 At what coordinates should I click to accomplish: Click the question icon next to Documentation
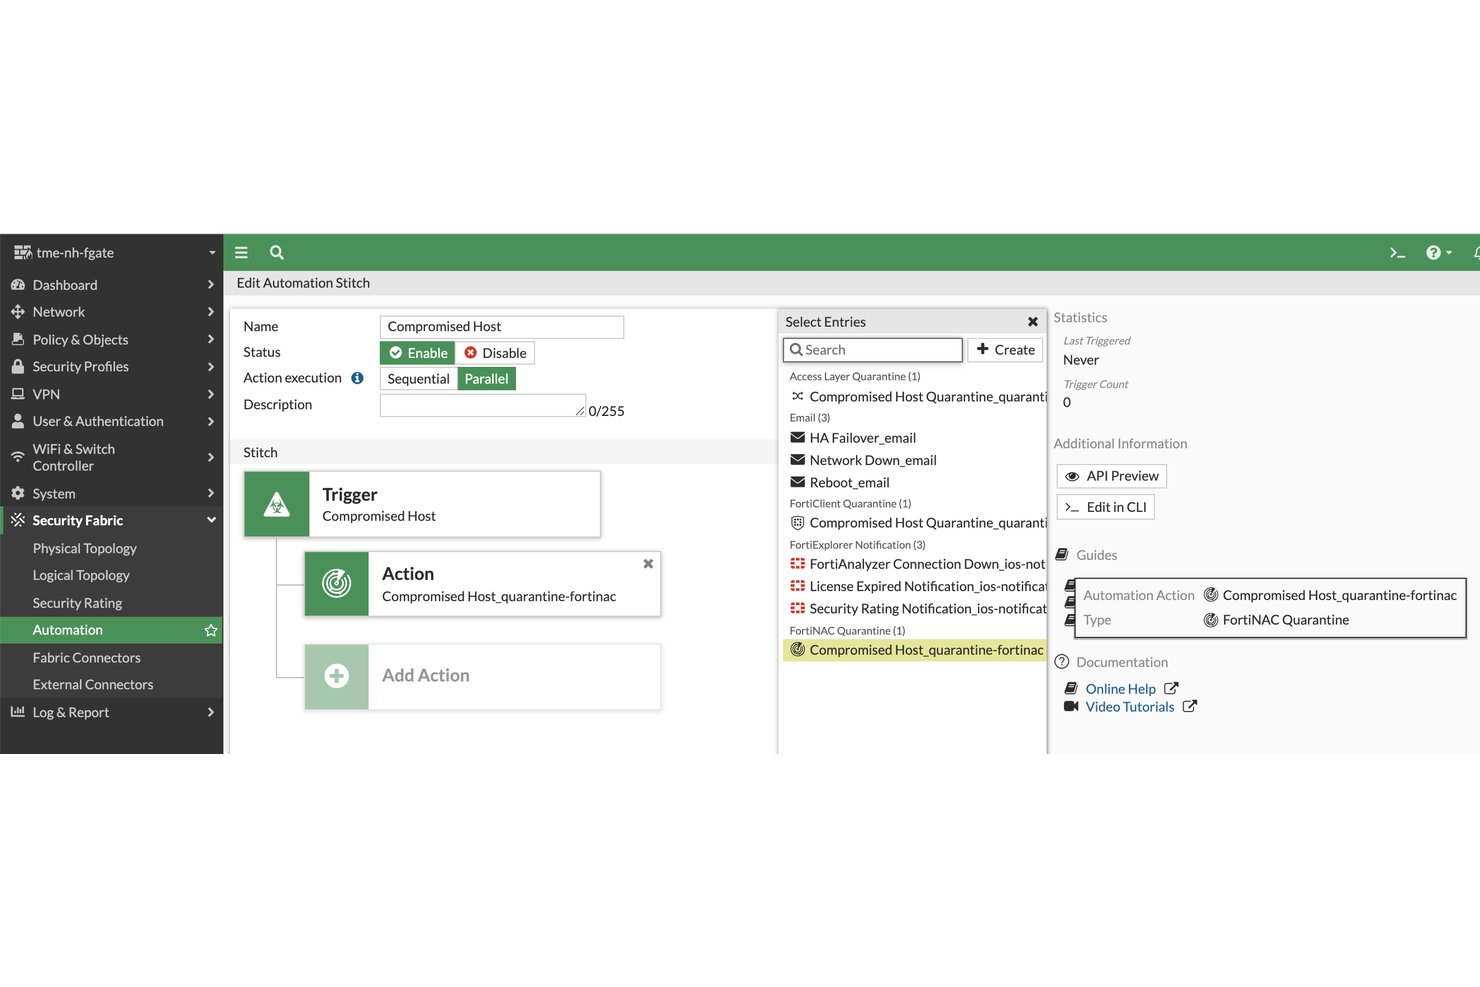[x=1062, y=662]
